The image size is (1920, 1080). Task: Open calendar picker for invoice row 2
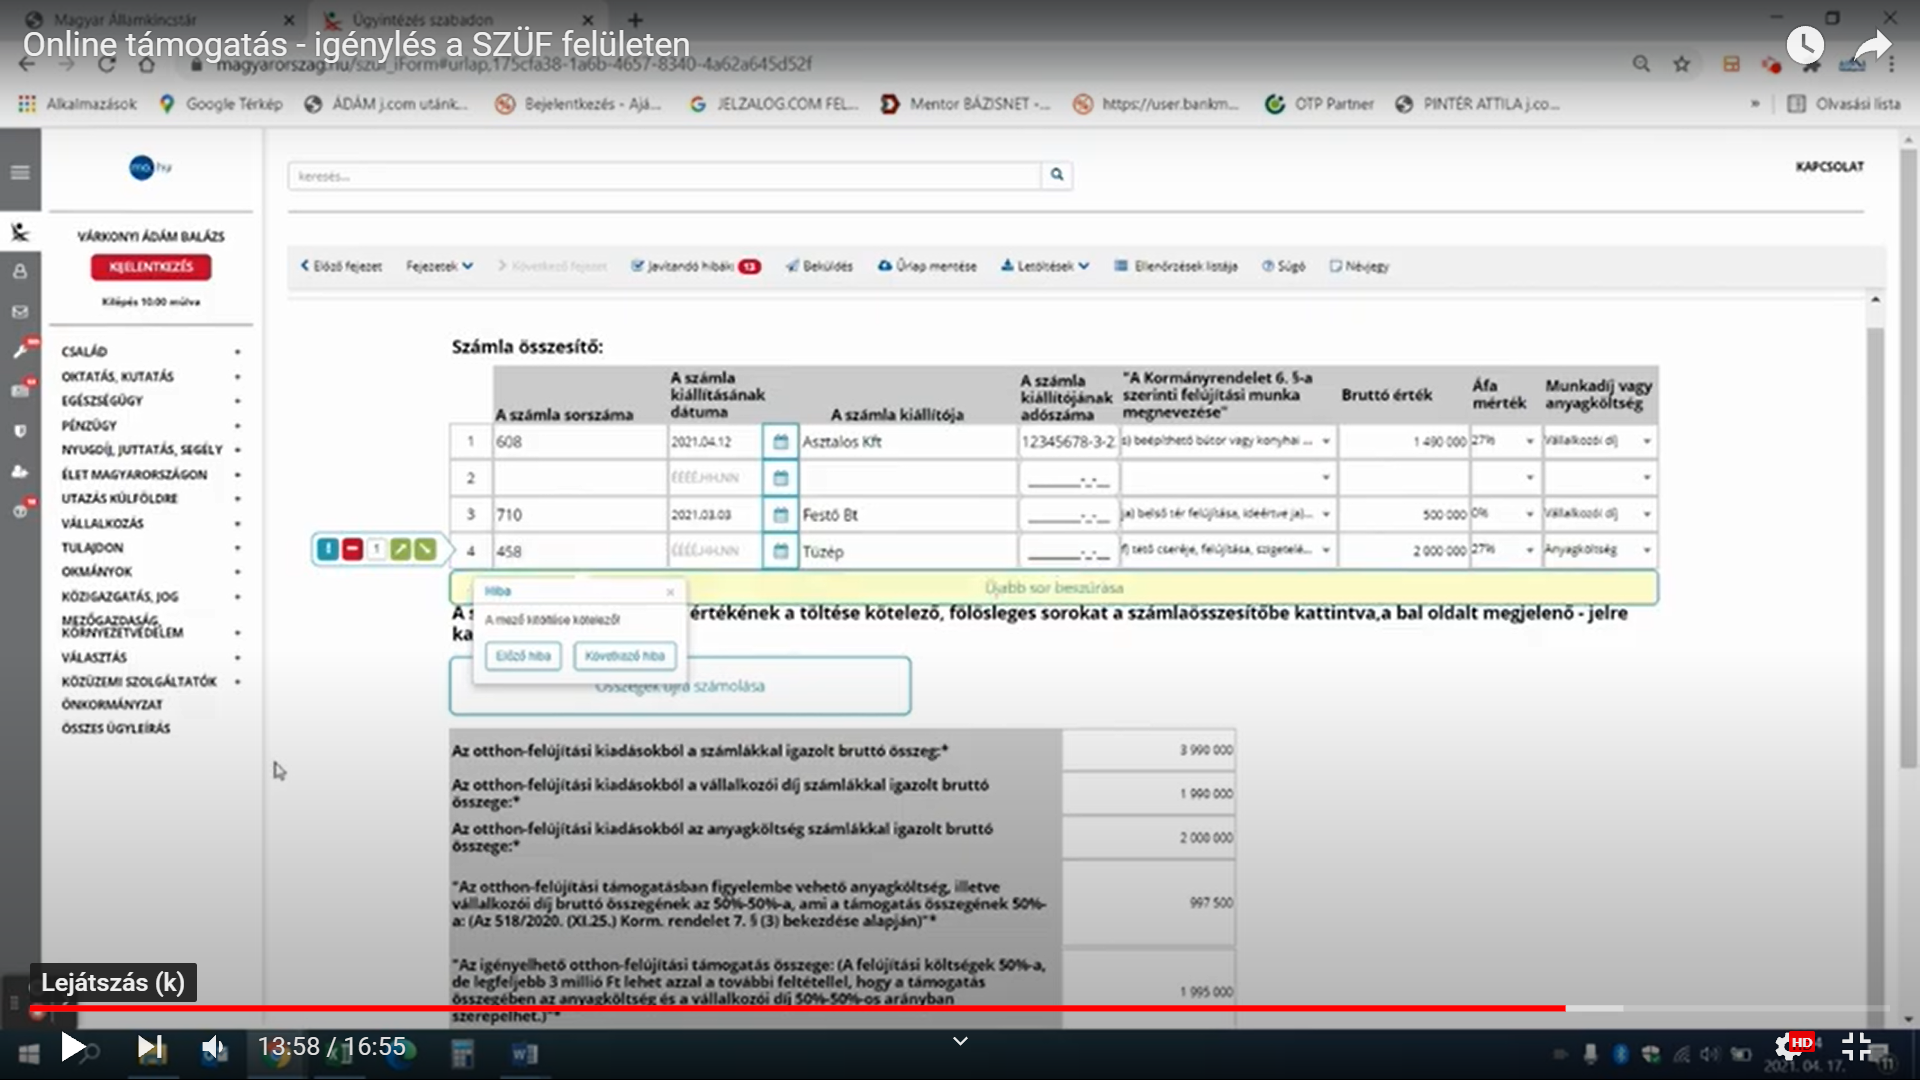780,478
